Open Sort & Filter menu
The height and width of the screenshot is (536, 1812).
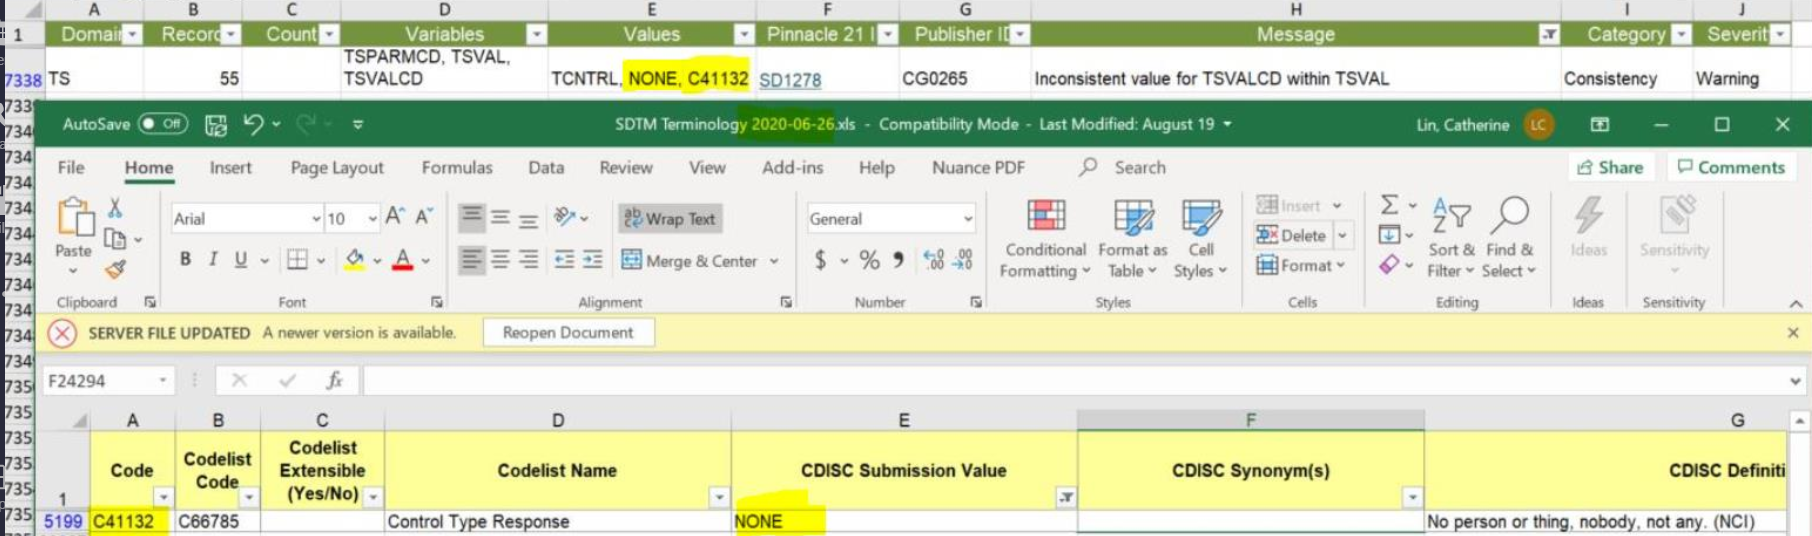[x=1451, y=238]
